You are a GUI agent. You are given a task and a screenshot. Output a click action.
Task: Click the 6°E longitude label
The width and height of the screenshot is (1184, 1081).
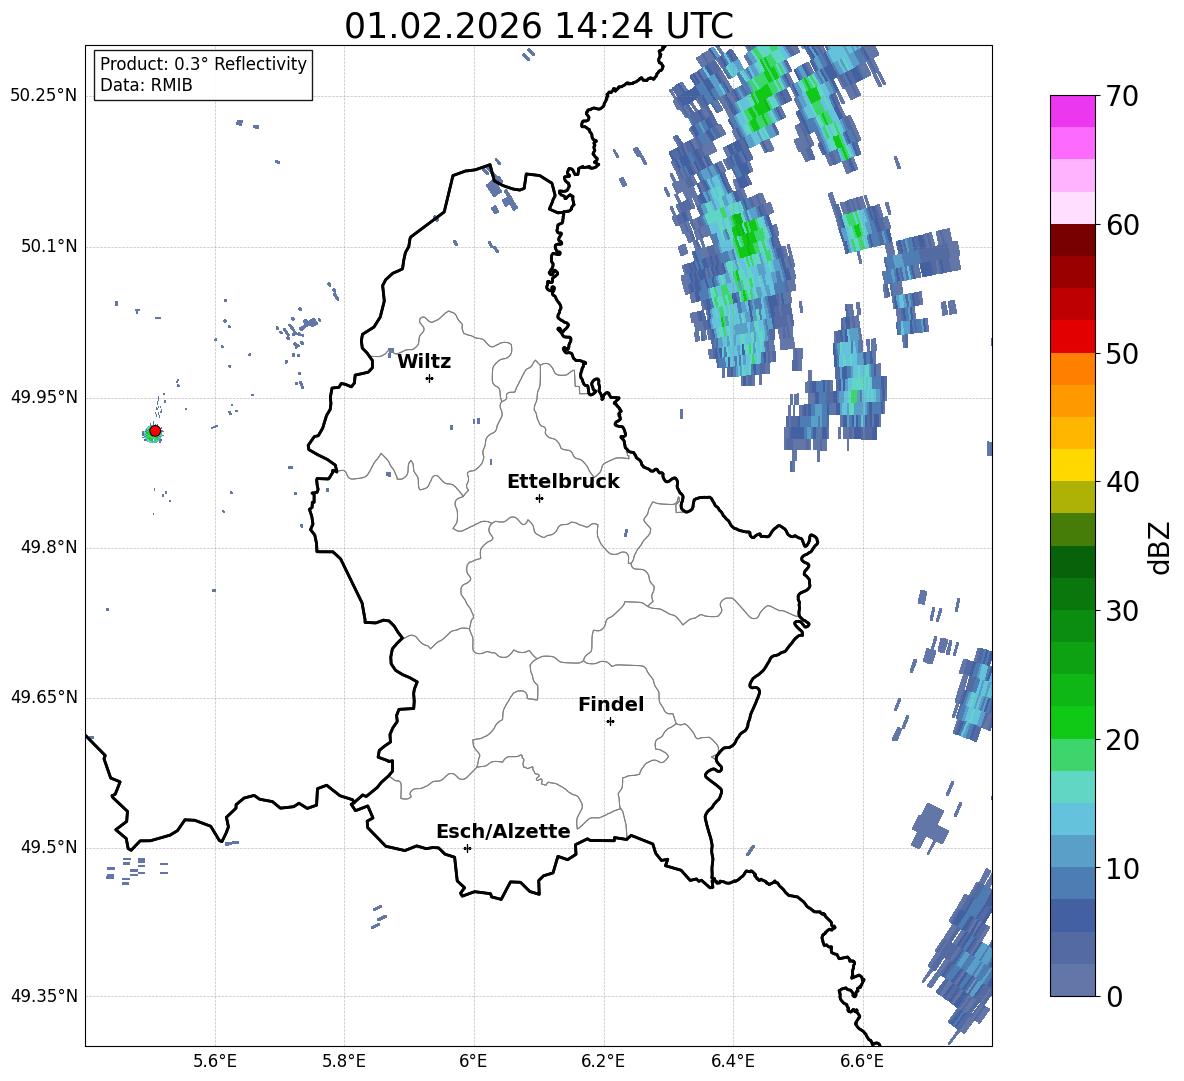[473, 1061]
